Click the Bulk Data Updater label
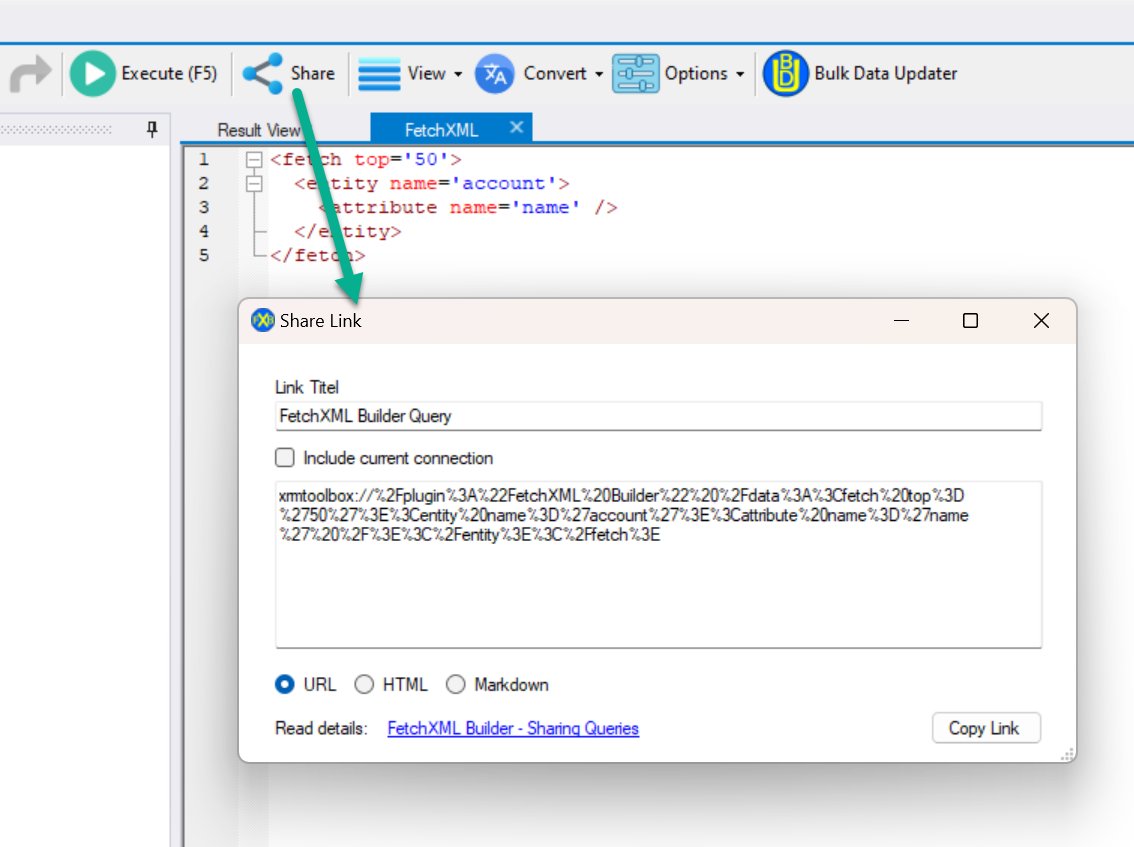Screen dimensions: 1134x847 coord(886,74)
